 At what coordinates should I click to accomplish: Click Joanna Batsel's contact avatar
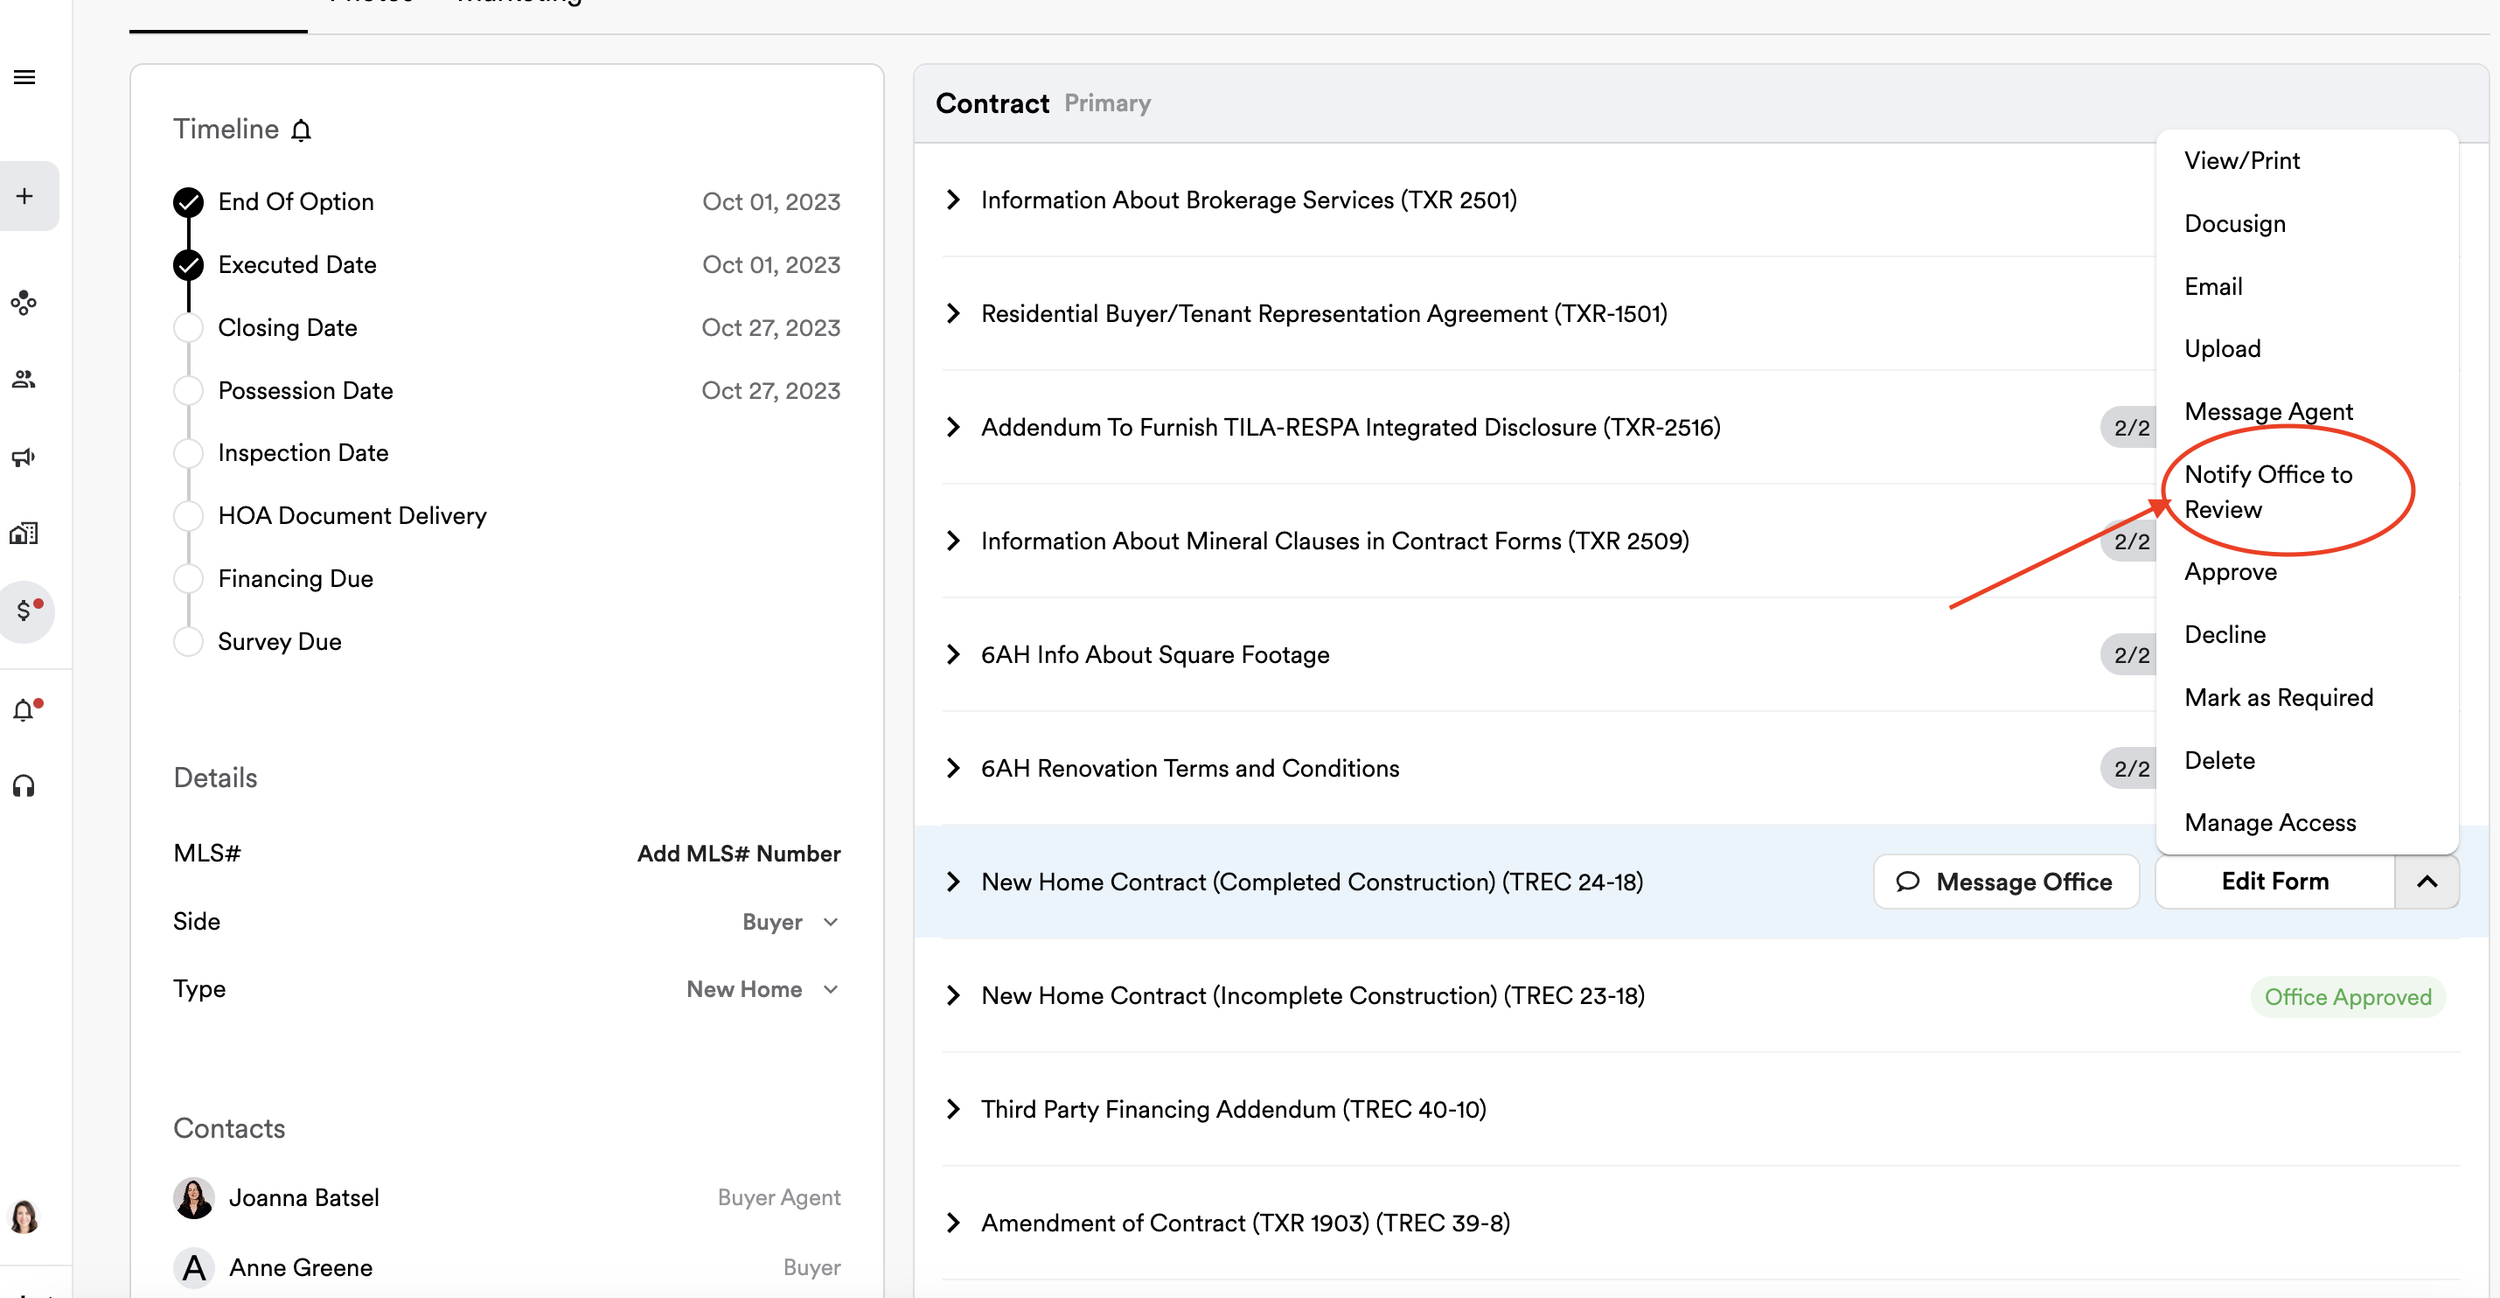(x=194, y=1197)
